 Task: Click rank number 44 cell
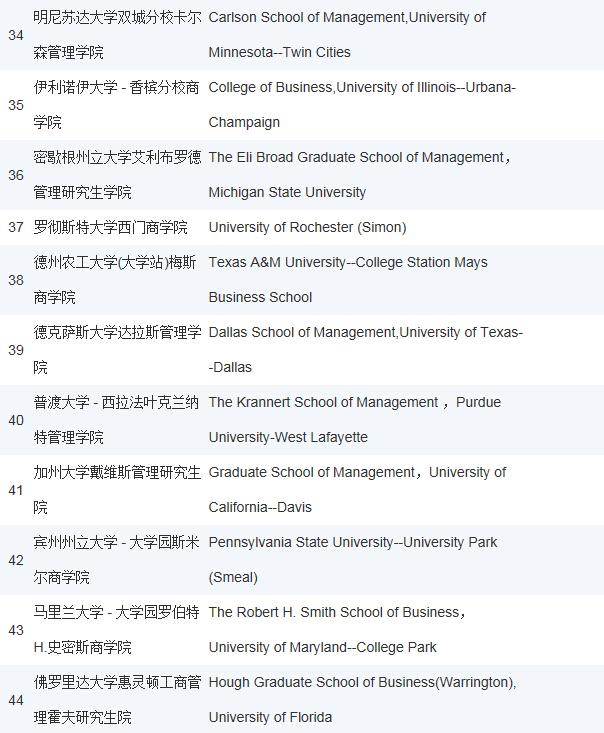[x=16, y=700]
